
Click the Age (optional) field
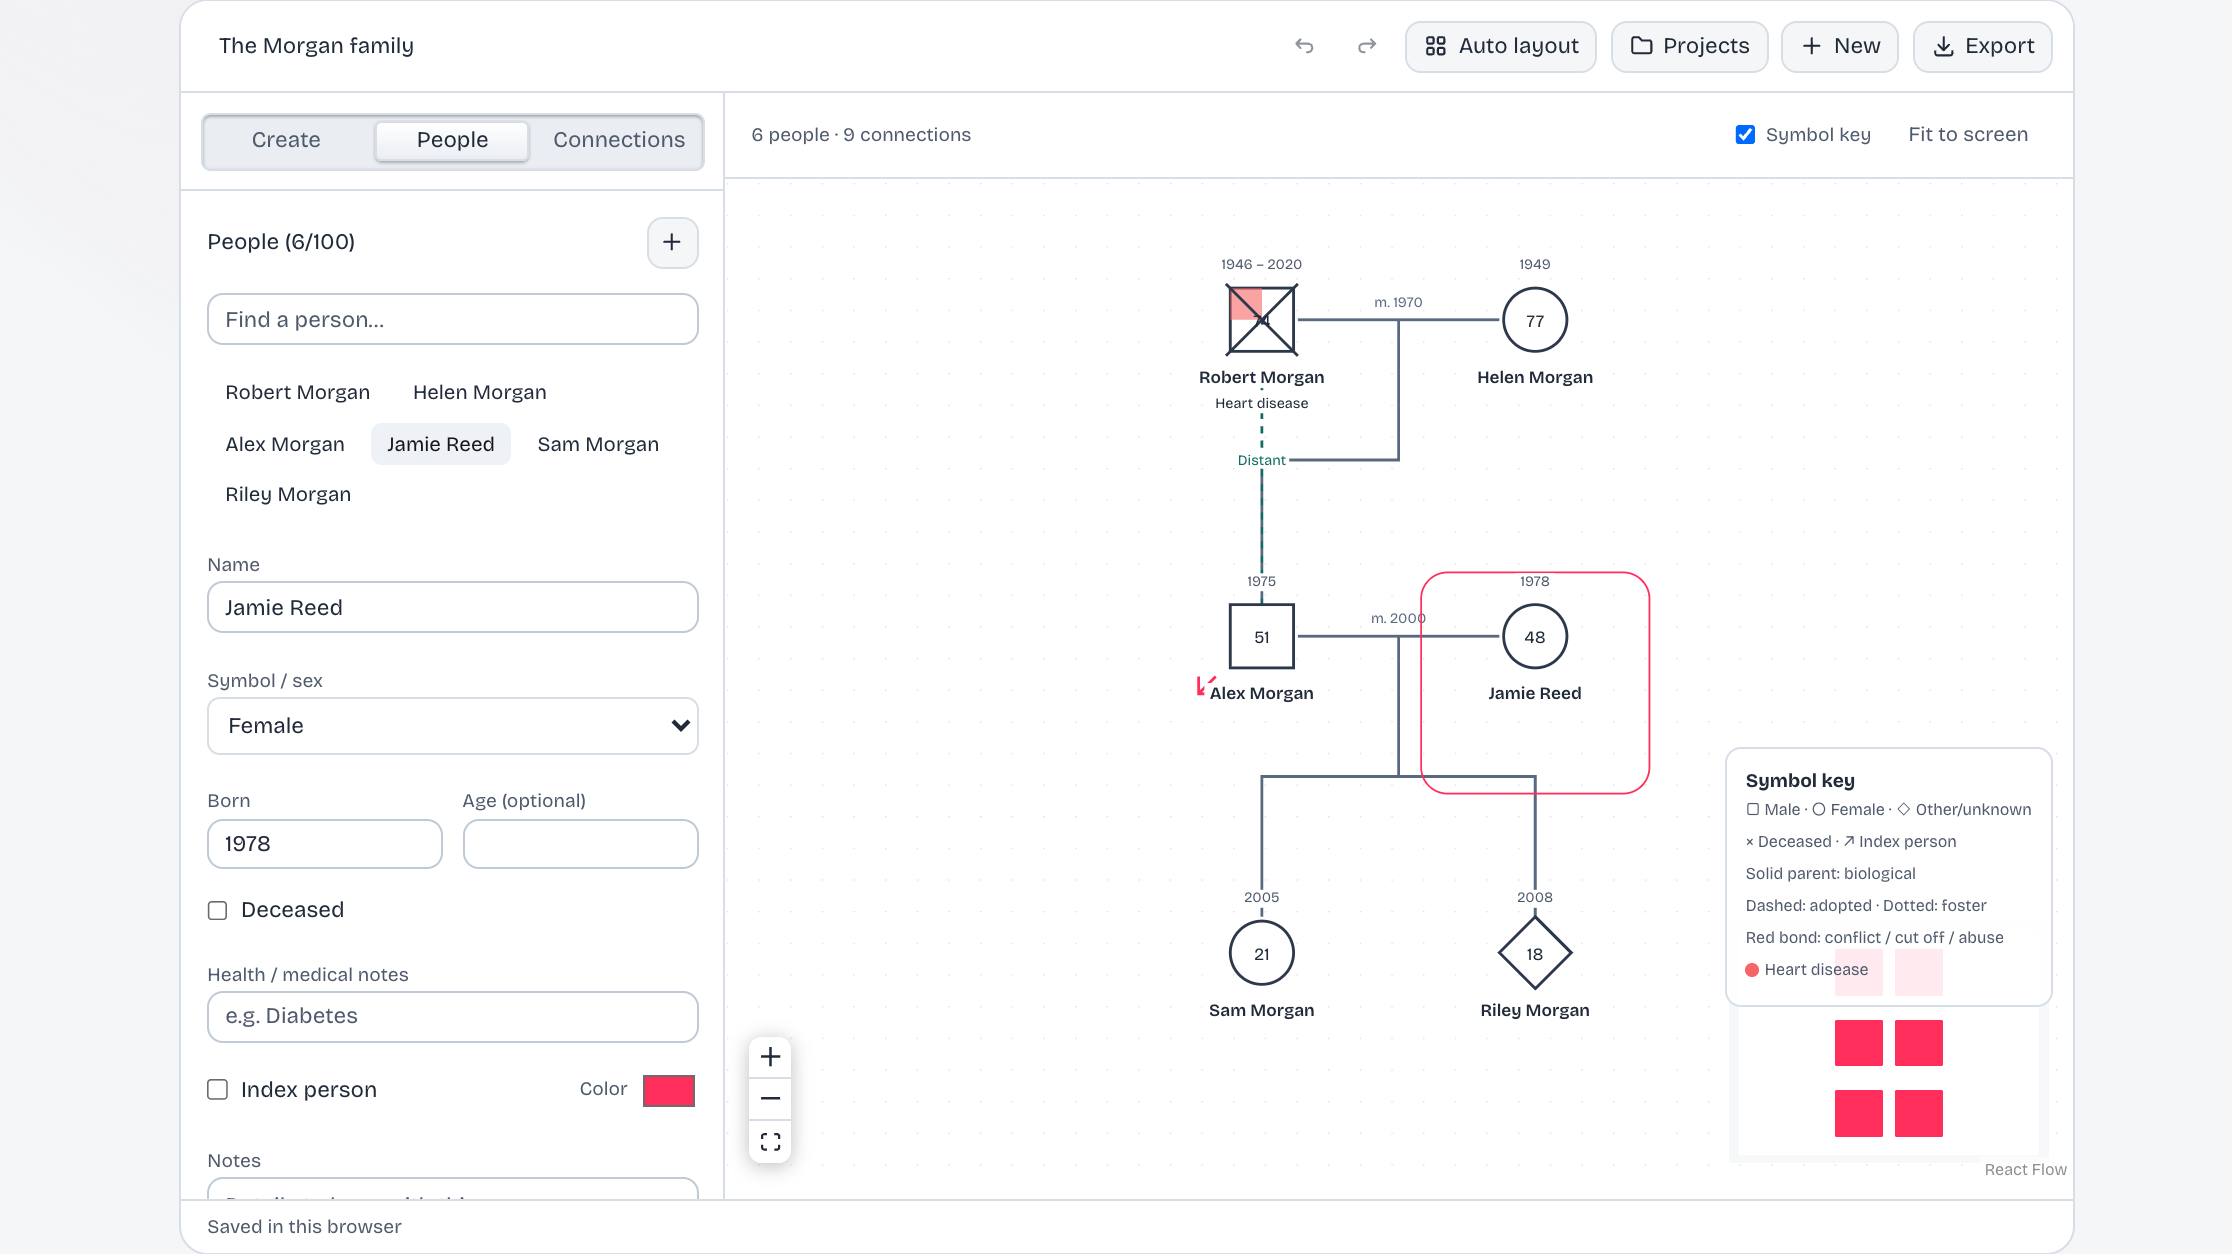[581, 844]
